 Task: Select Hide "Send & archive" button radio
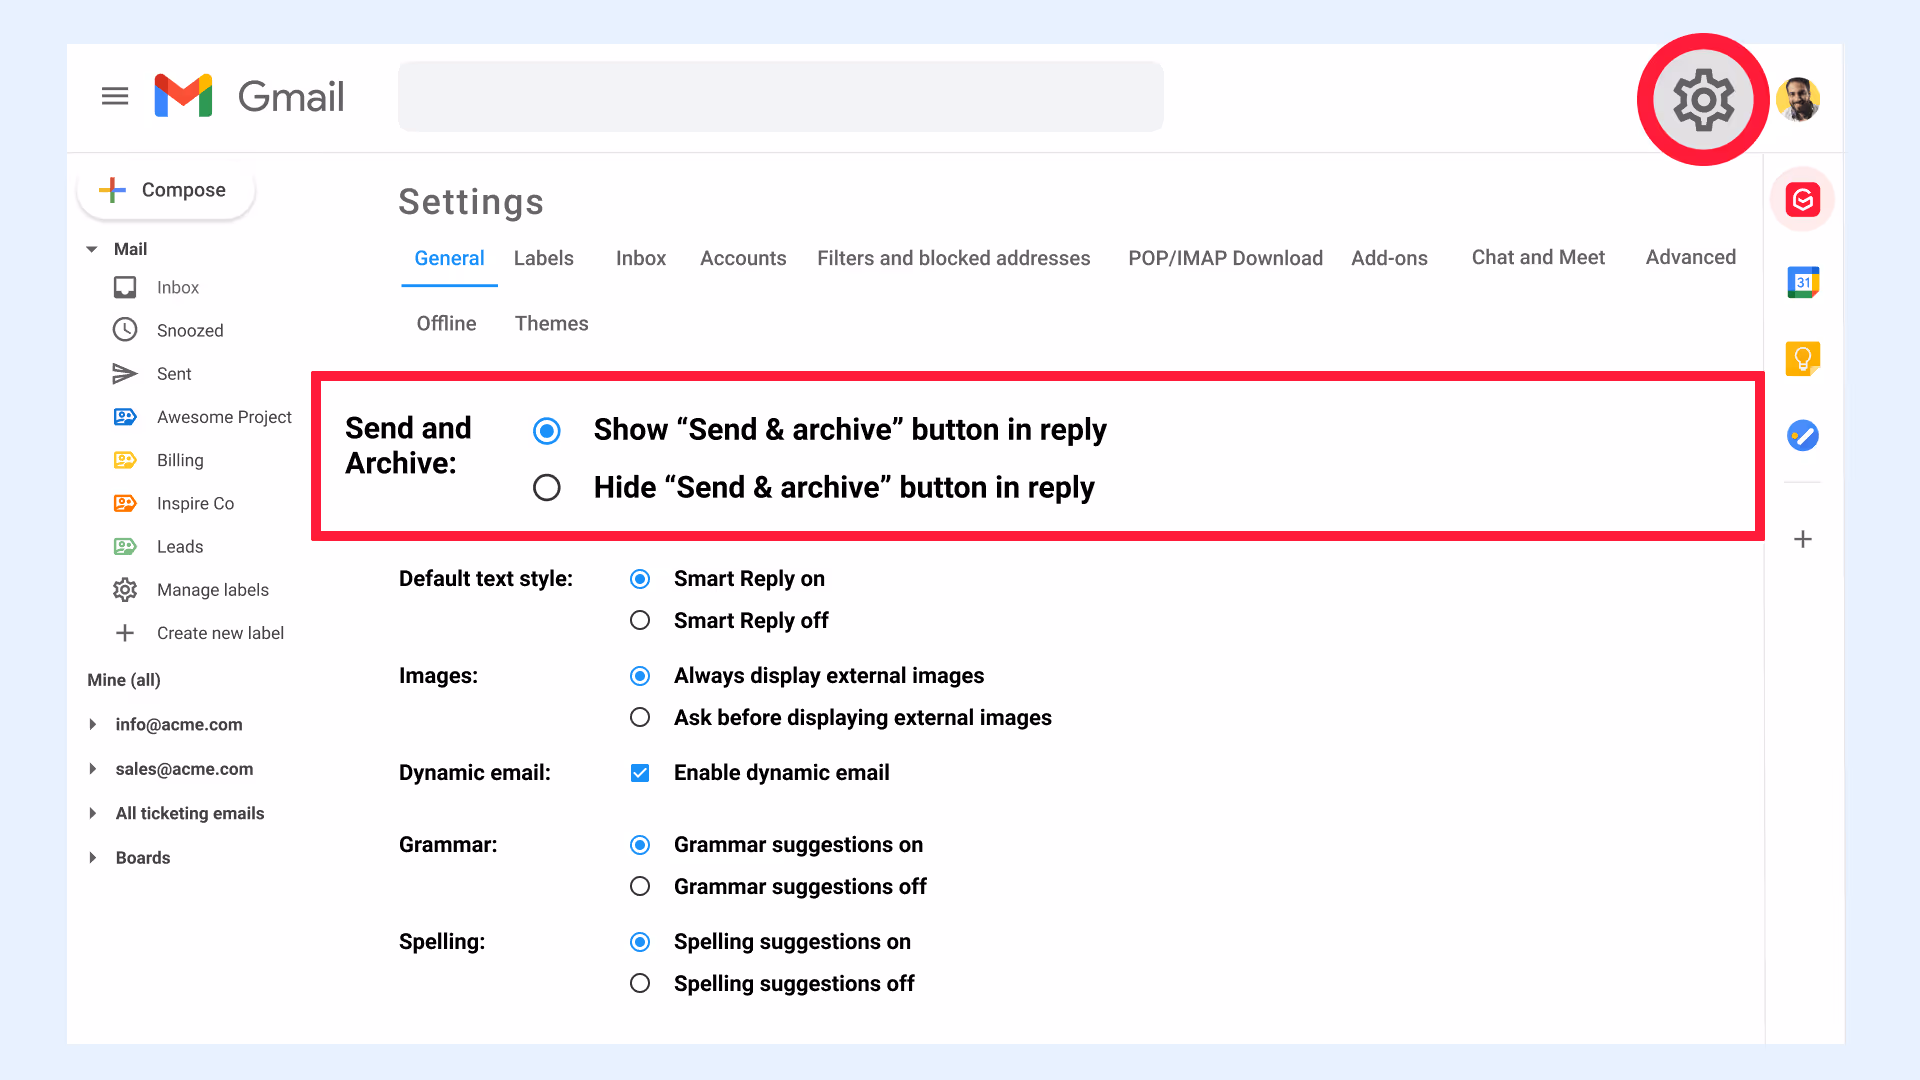(547, 488)
